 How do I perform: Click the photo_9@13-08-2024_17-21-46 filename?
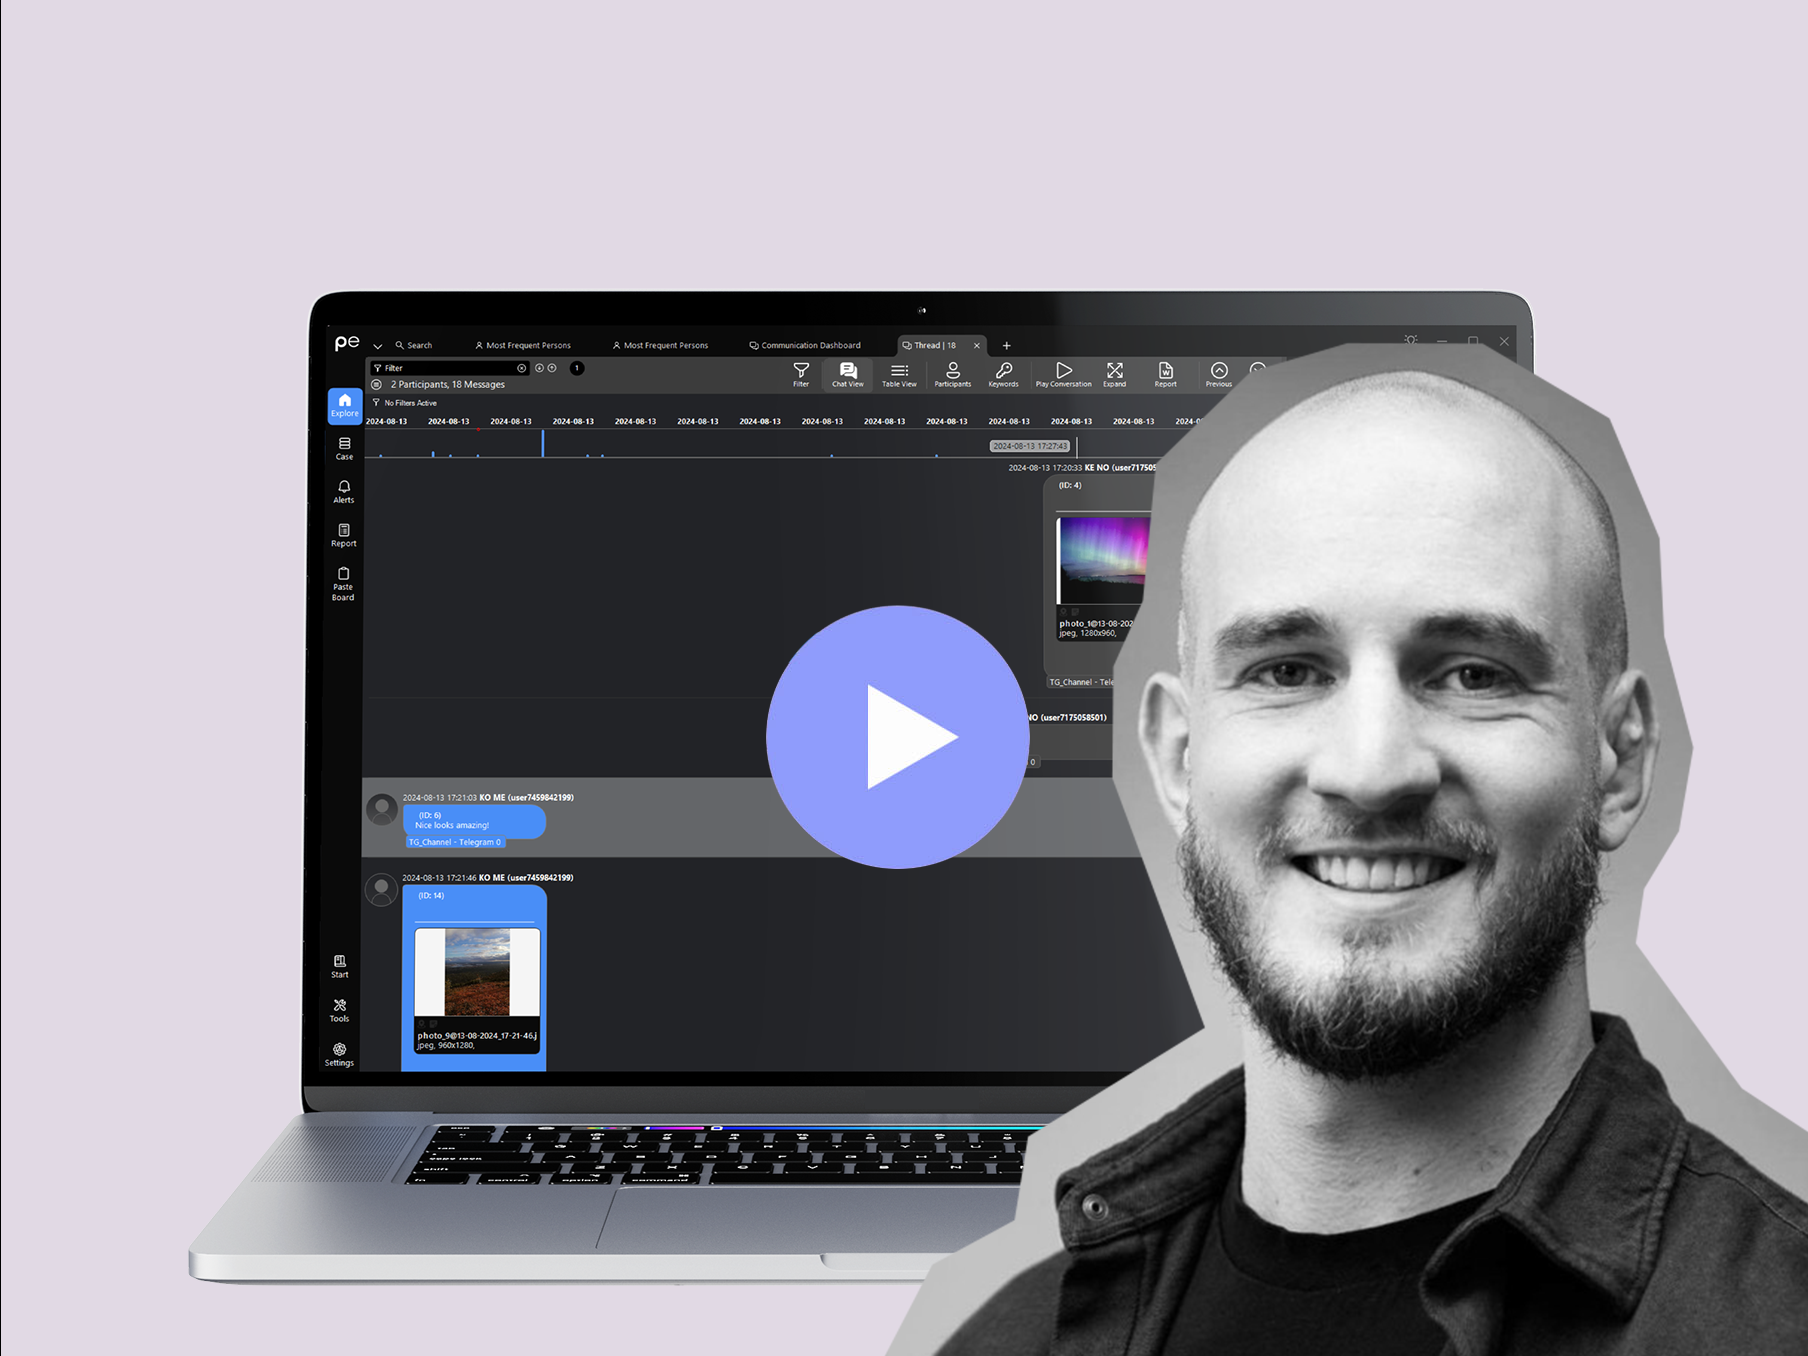pos(477,1035)
